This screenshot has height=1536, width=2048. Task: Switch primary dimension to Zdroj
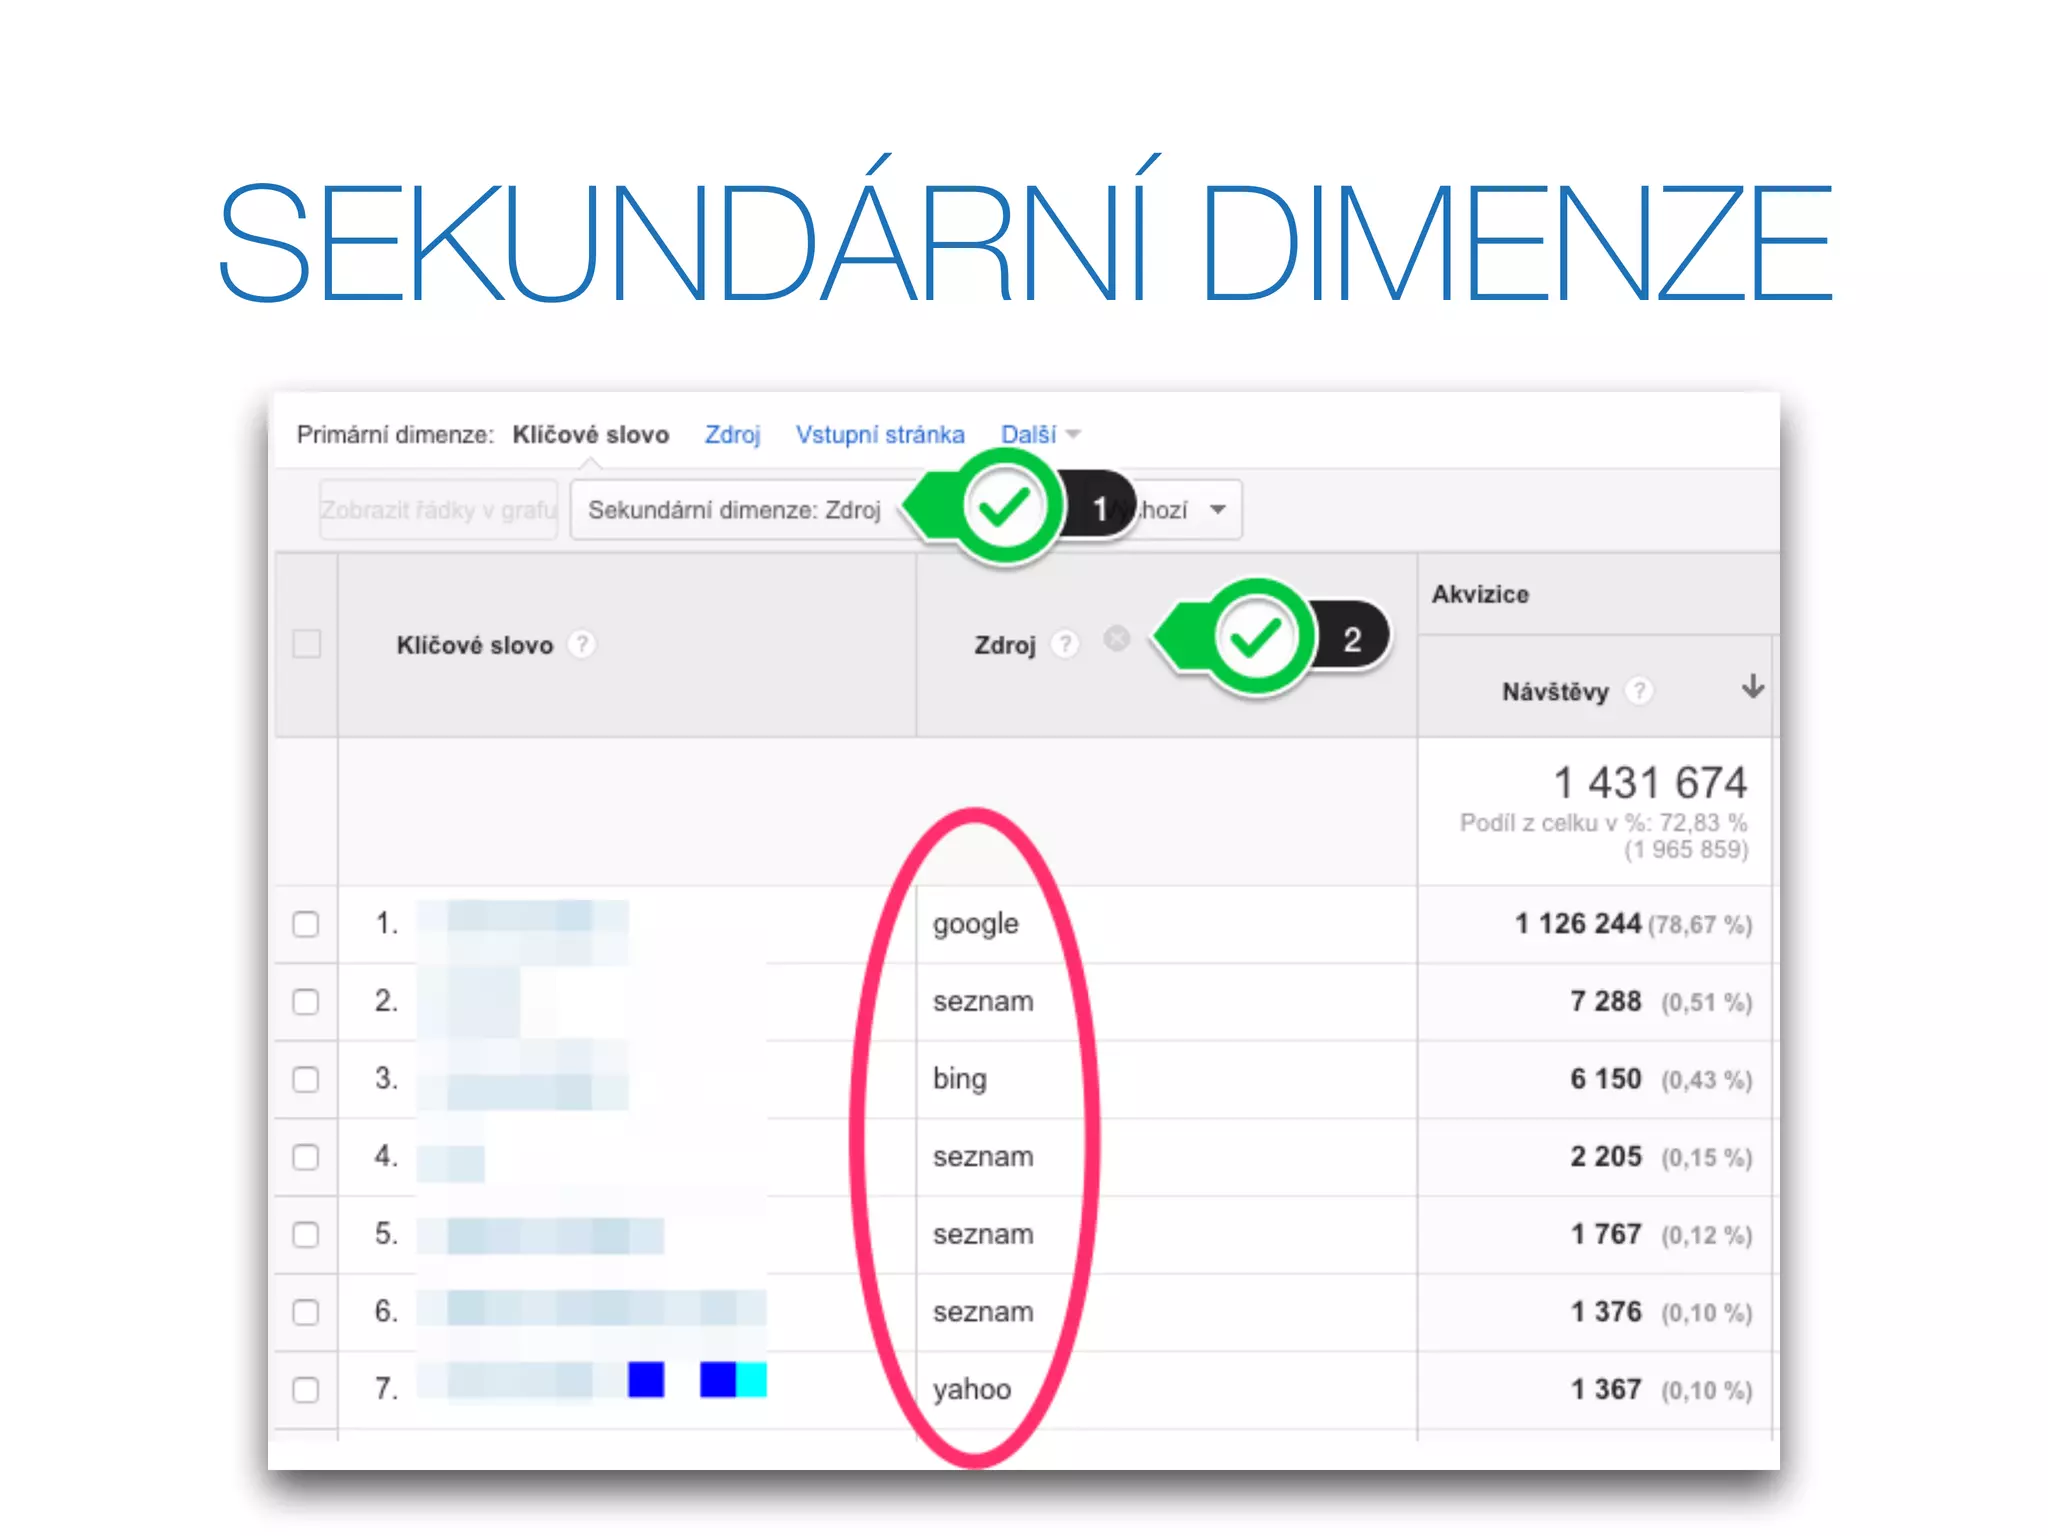(733, 435)
